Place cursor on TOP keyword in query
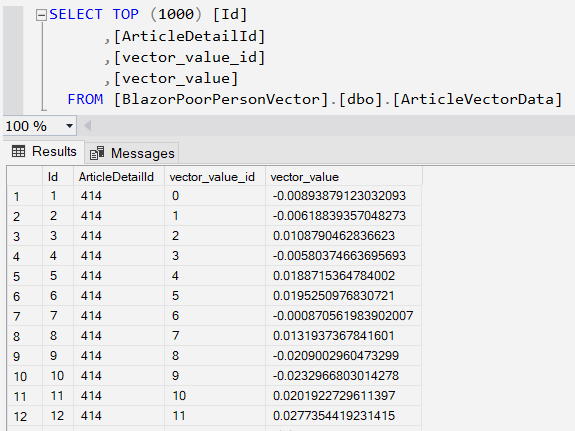 click(x=126, y=15)
